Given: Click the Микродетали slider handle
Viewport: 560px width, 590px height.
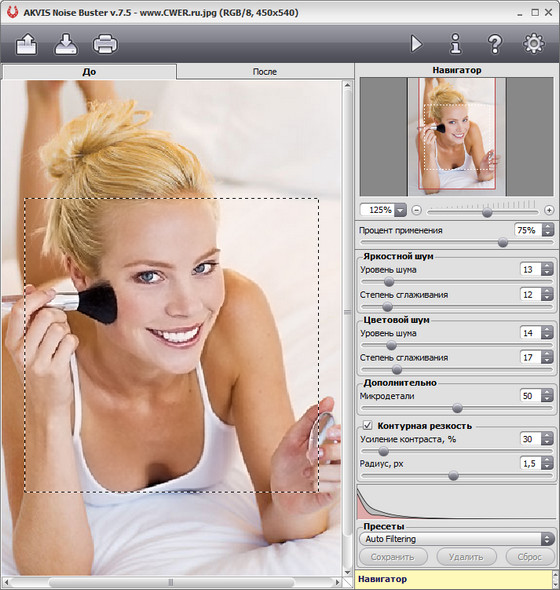Looking at the screenshot, I should (x=457, y=408).
